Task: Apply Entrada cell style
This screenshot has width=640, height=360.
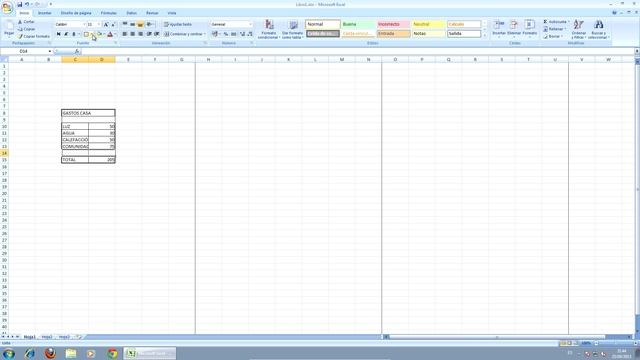Action: pos(393,33)
